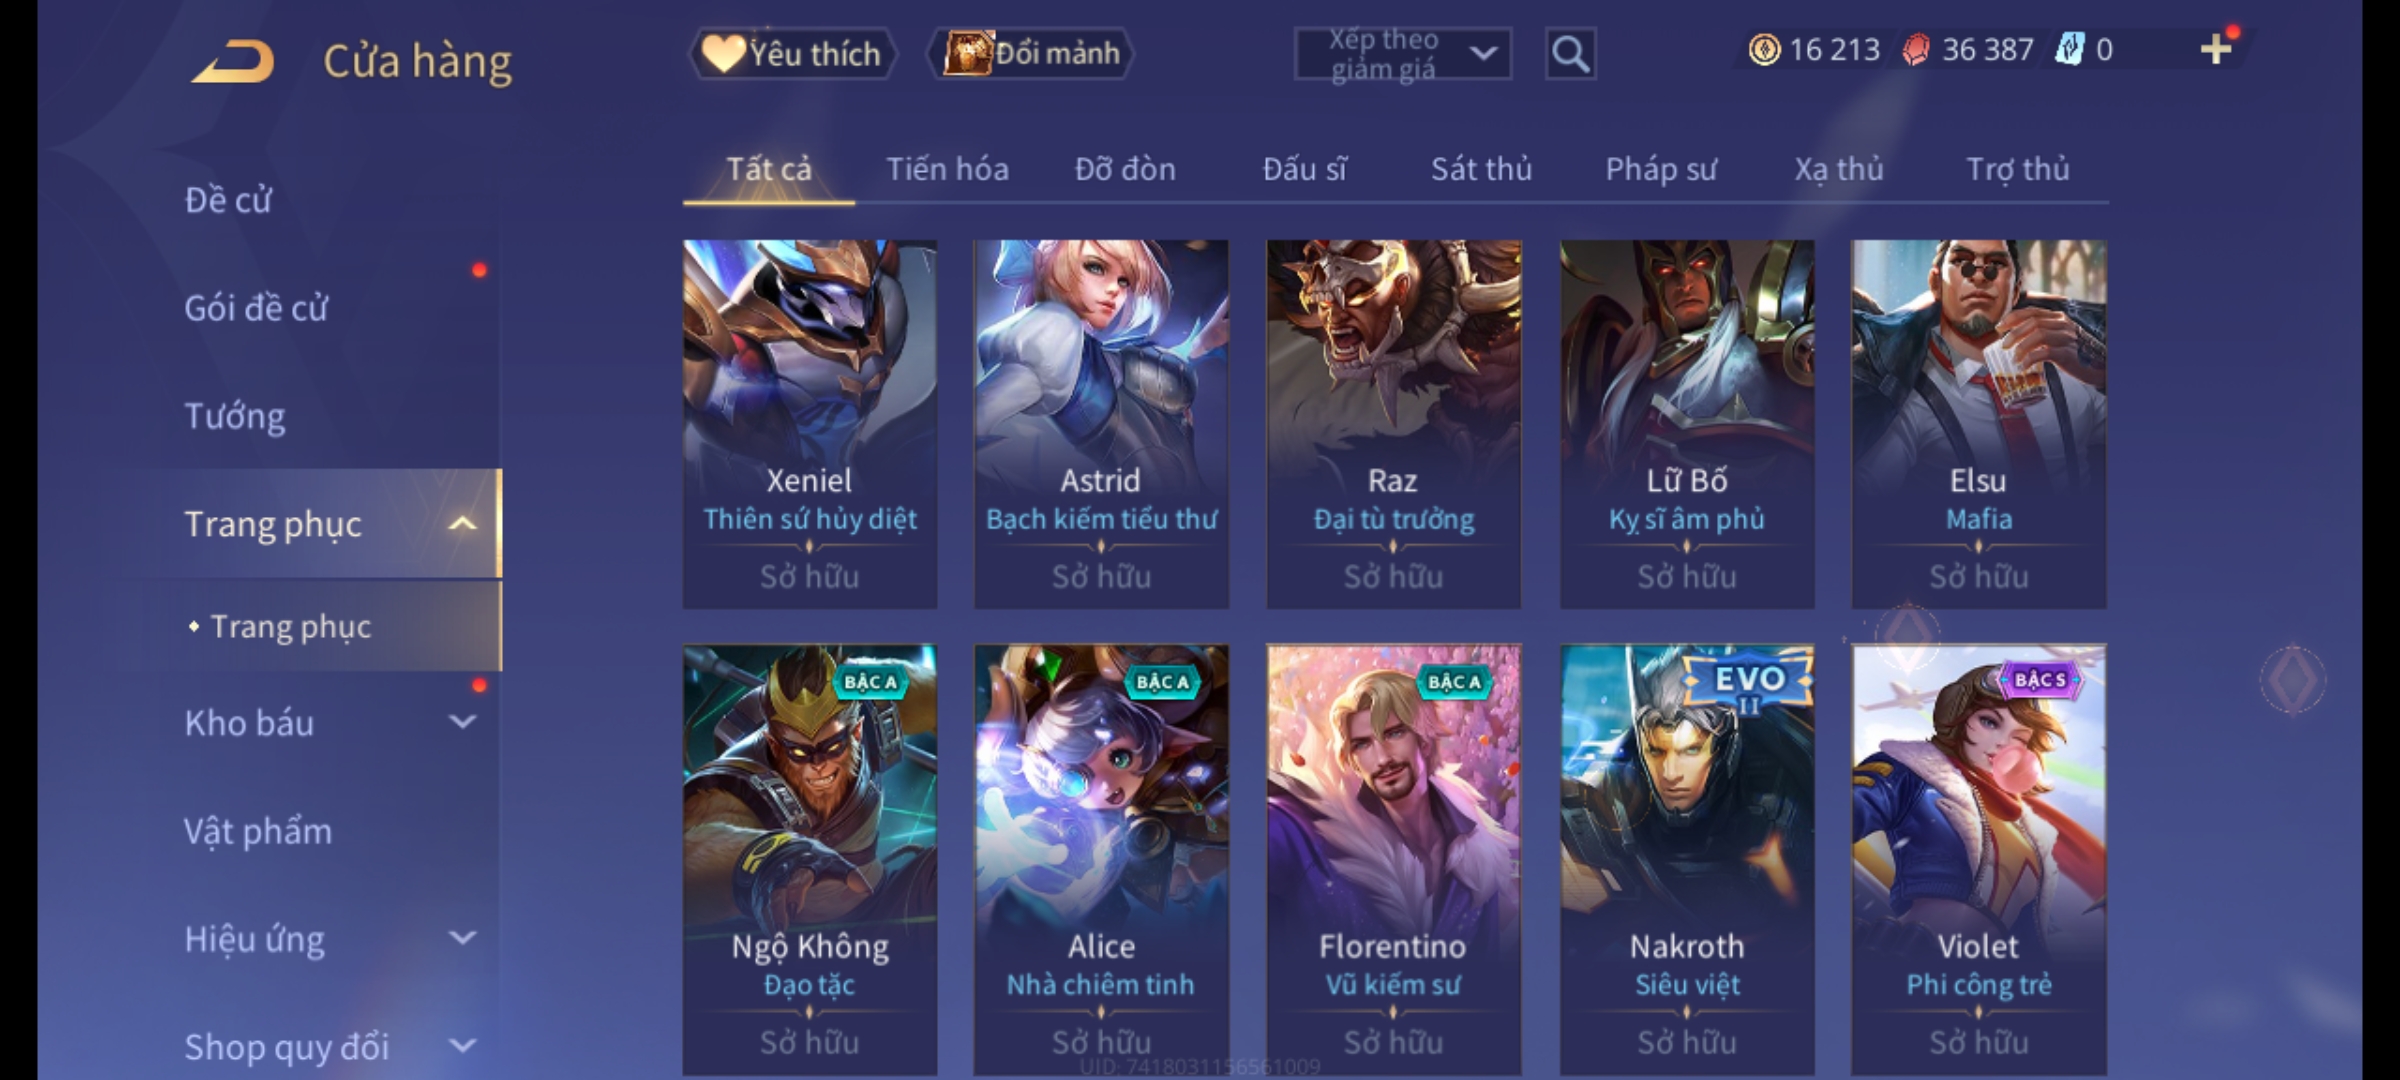Select the Tướng sidebar item
The image size is (2400, 1080).
(x=235, y=416)
